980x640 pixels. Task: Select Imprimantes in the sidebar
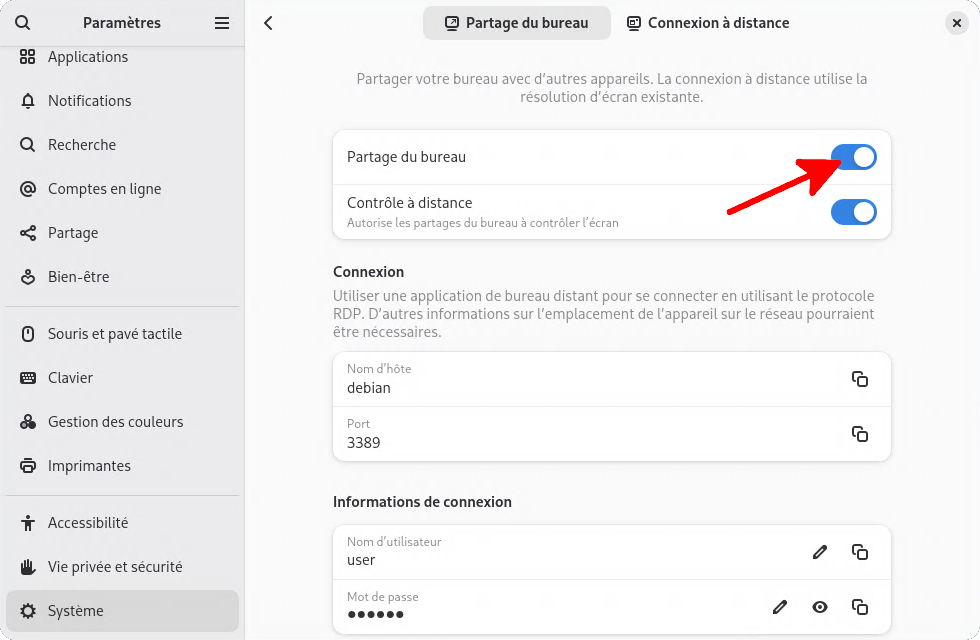[89, 466]
